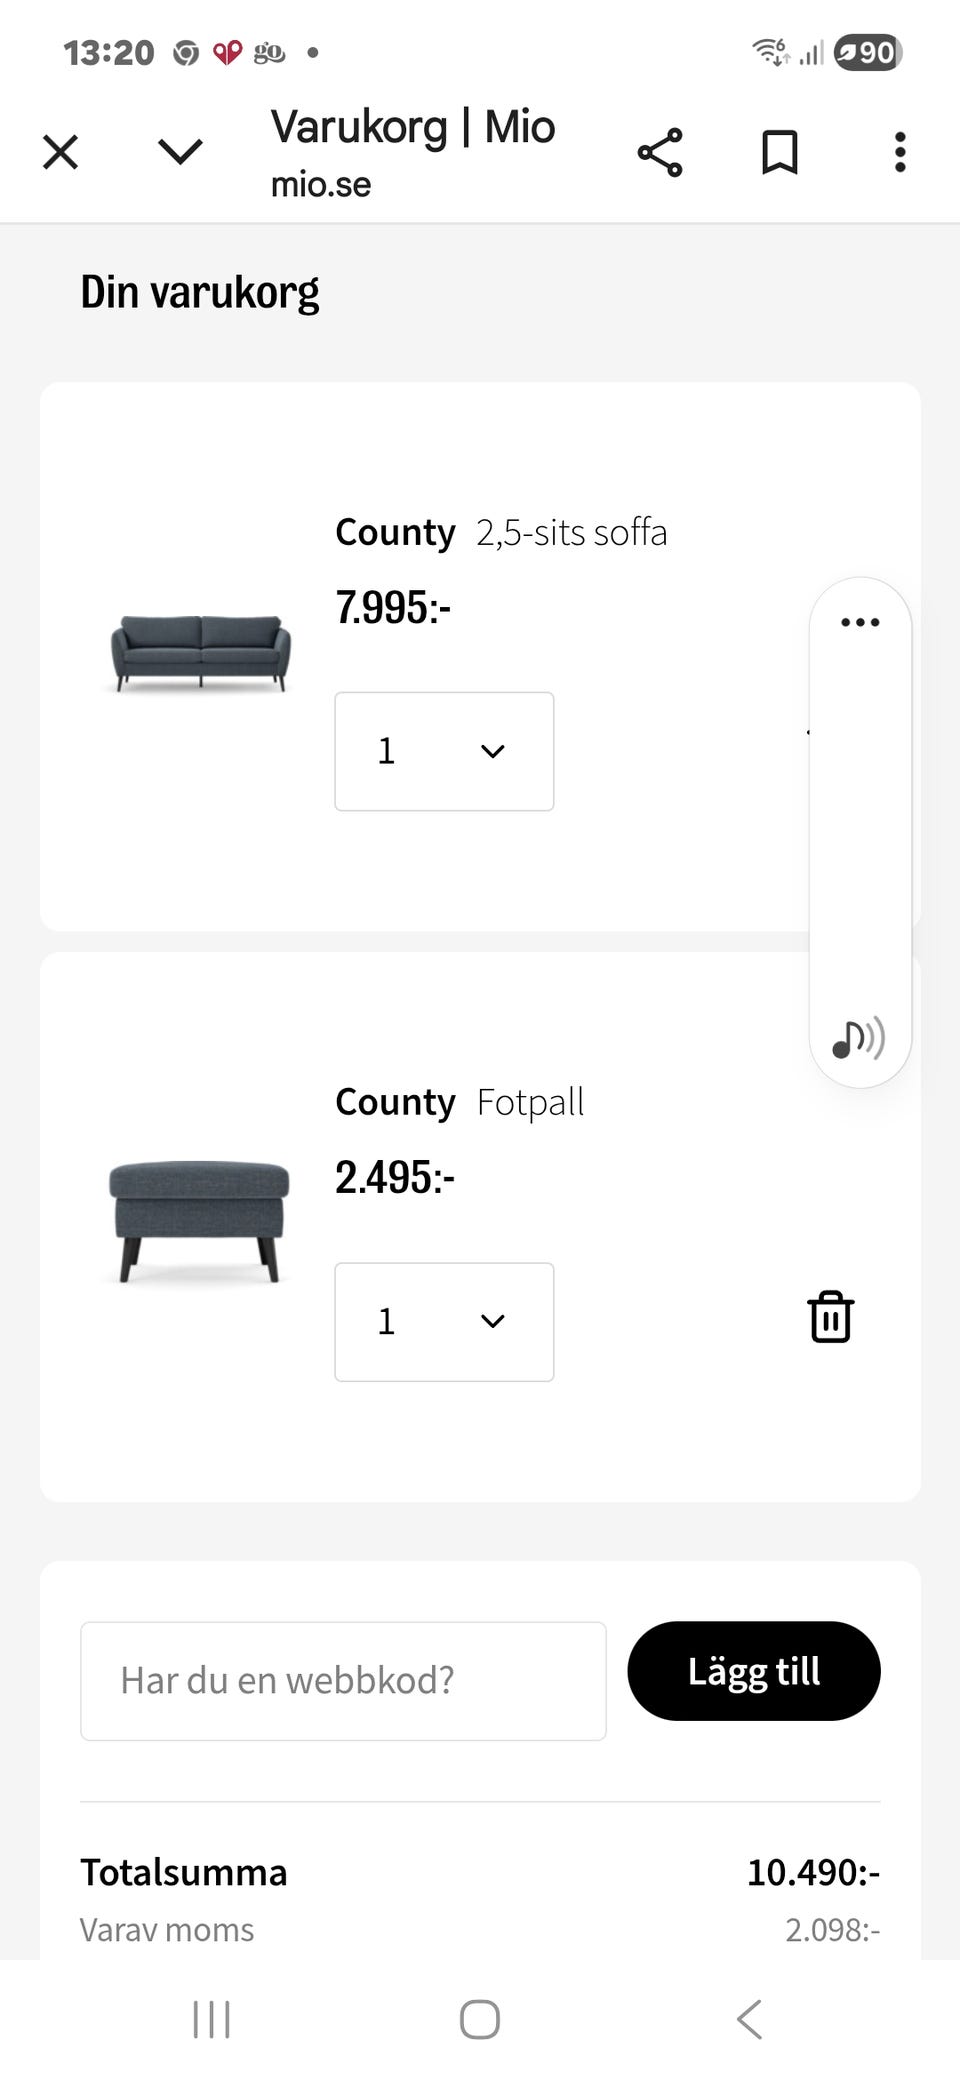Tap the share icon
This screenshot has height=2080, width=960.
pos(660,153)
